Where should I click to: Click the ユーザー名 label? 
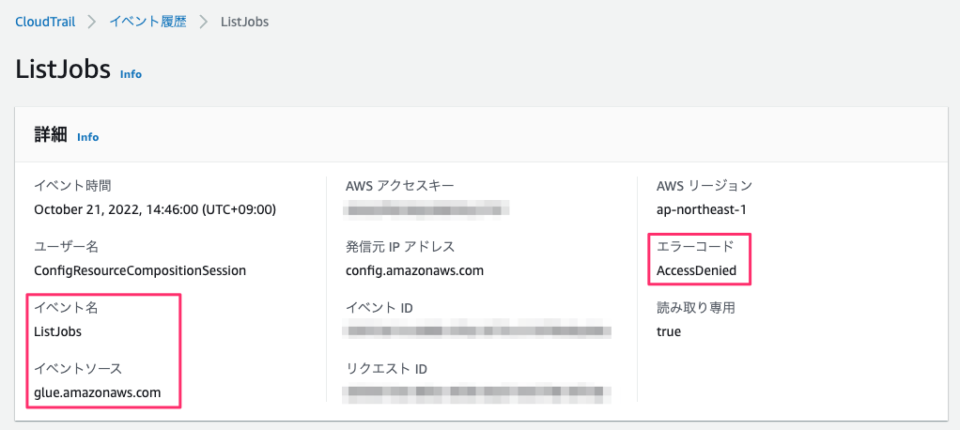[66, 247]
